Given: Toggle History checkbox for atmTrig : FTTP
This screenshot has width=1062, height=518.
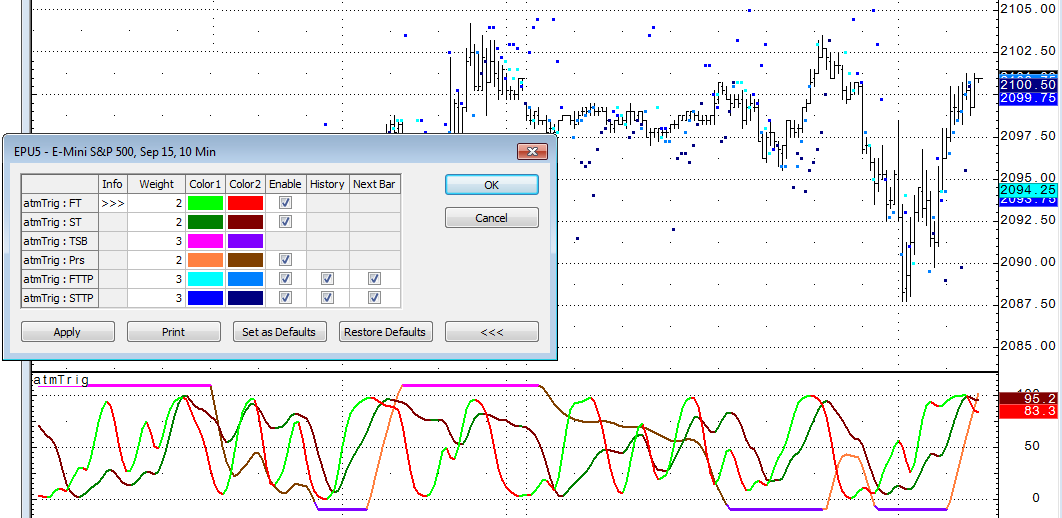Looking at the screenshot, I should click(x=327, y=279).
